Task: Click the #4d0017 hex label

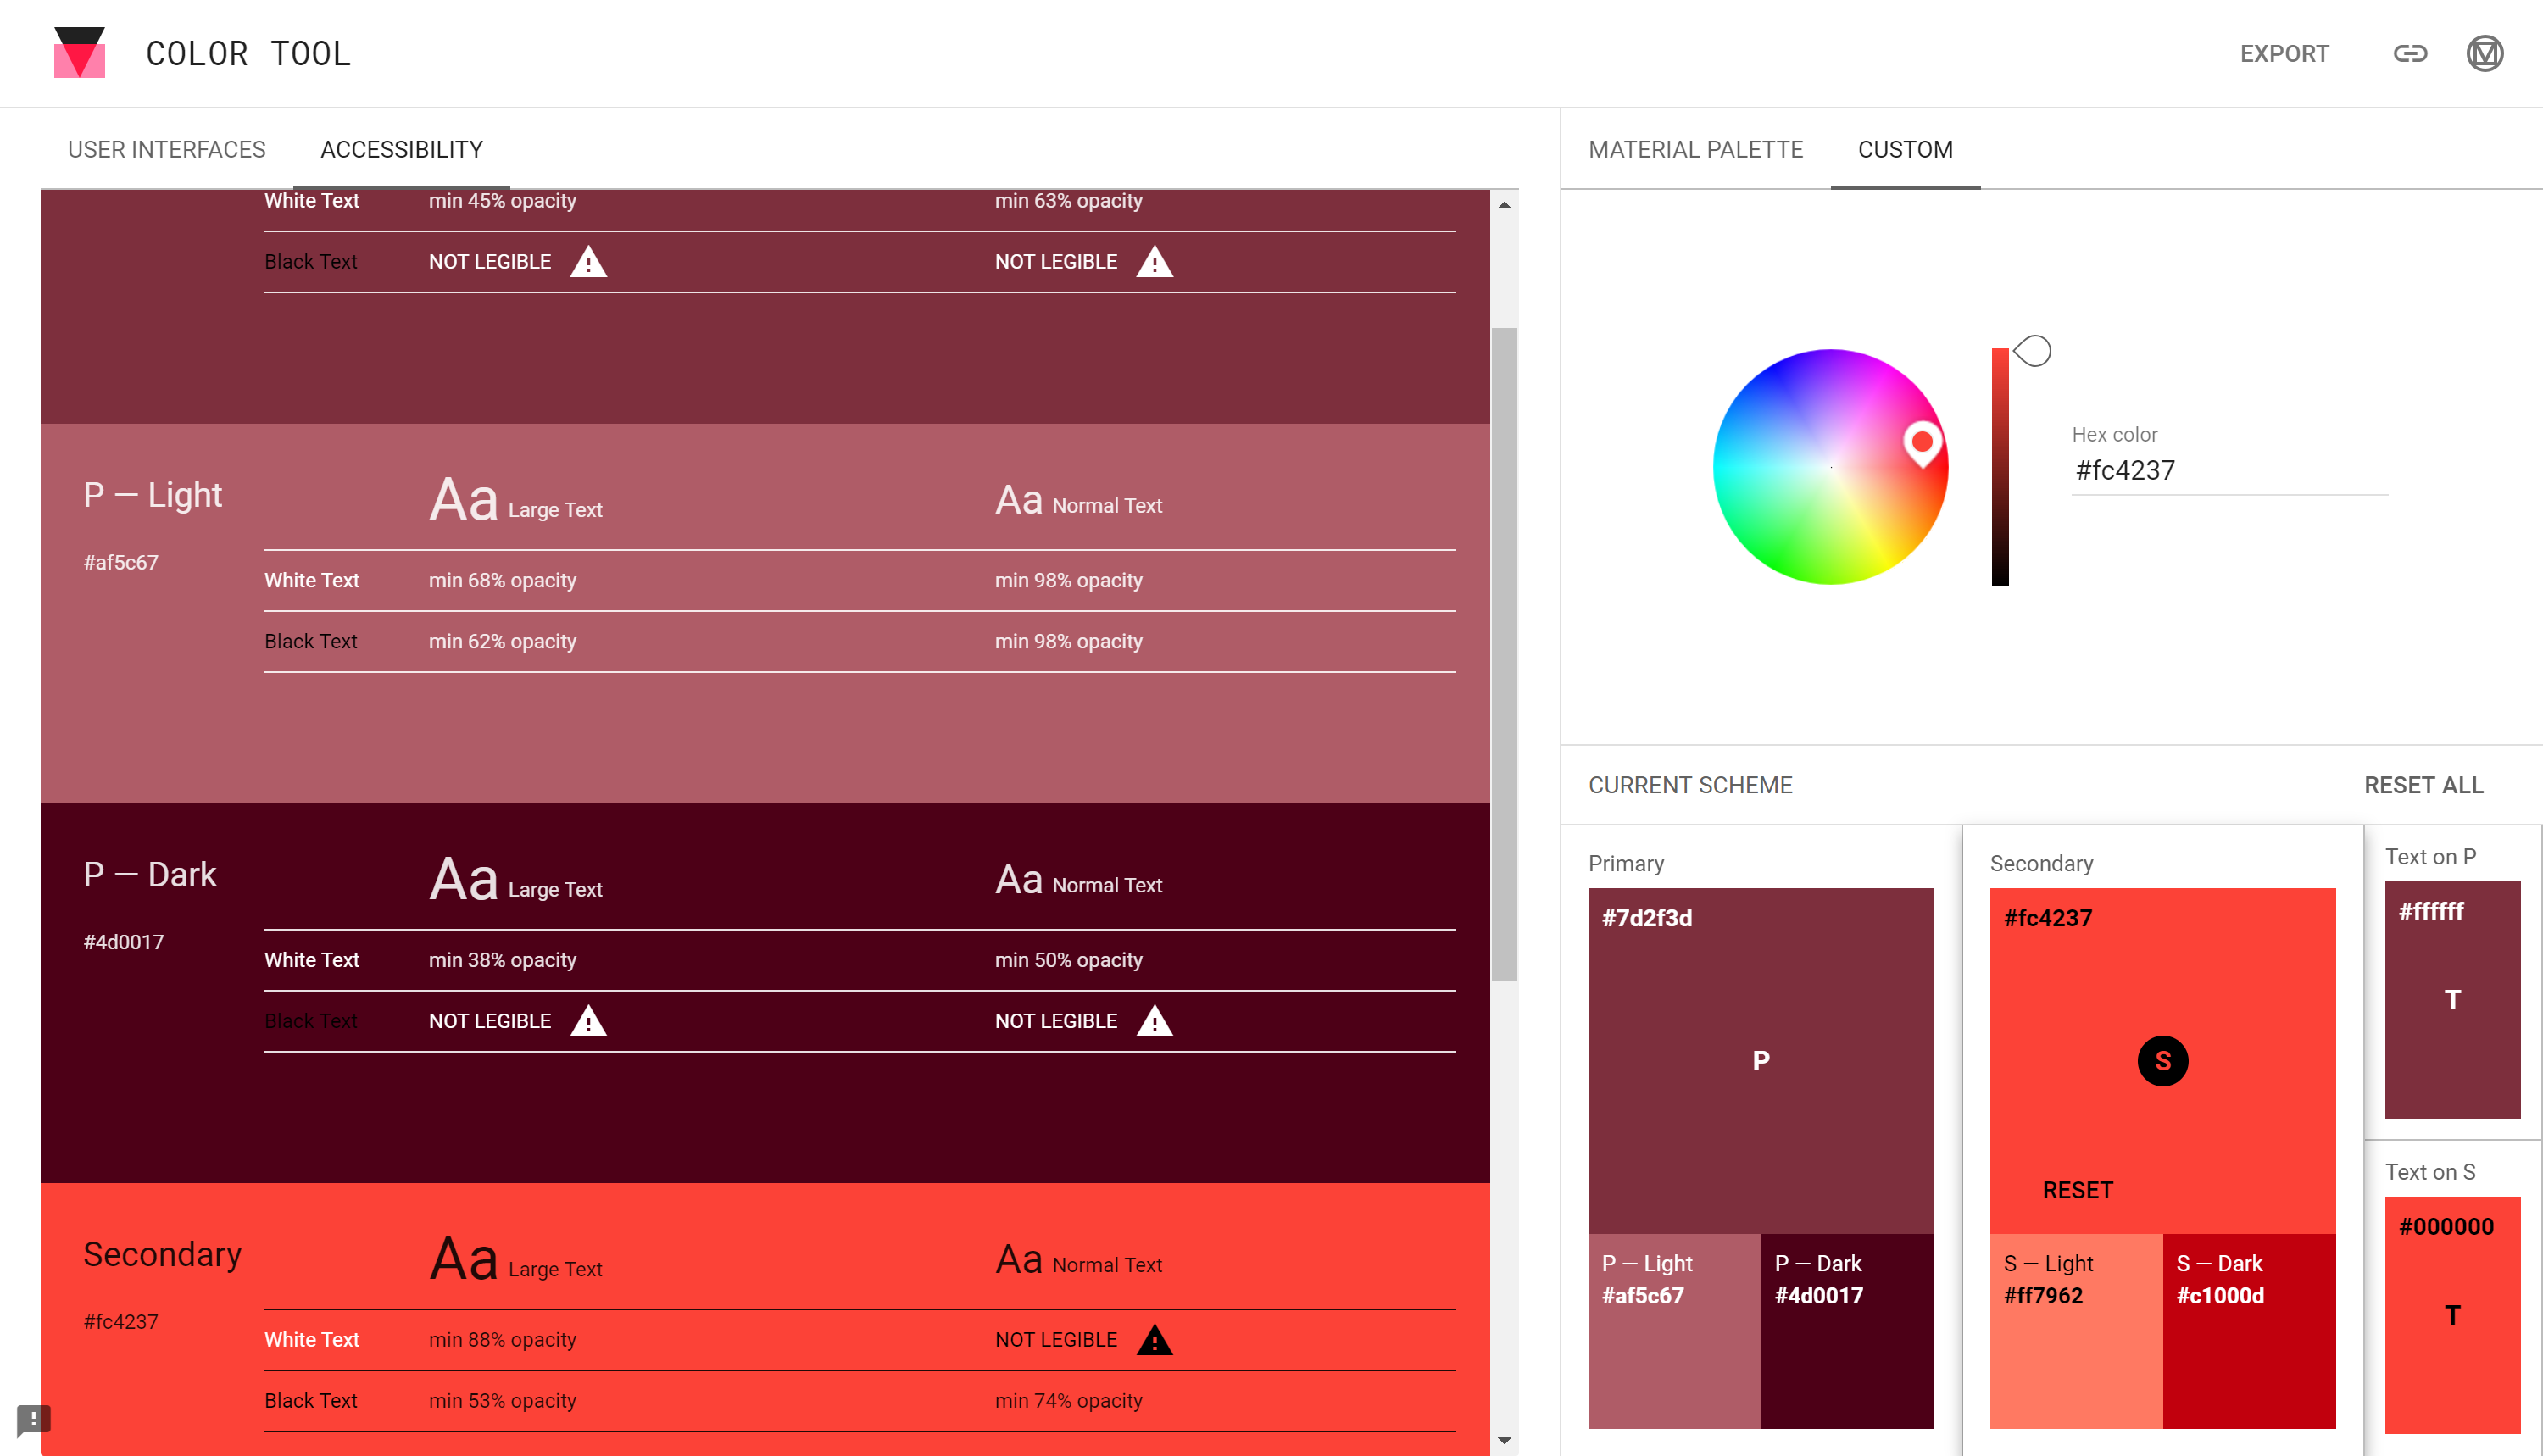Action: (x=124, y=942)
